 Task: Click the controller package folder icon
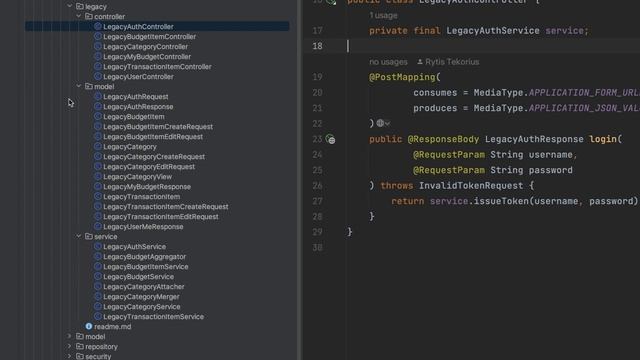(x=89, y=16)
